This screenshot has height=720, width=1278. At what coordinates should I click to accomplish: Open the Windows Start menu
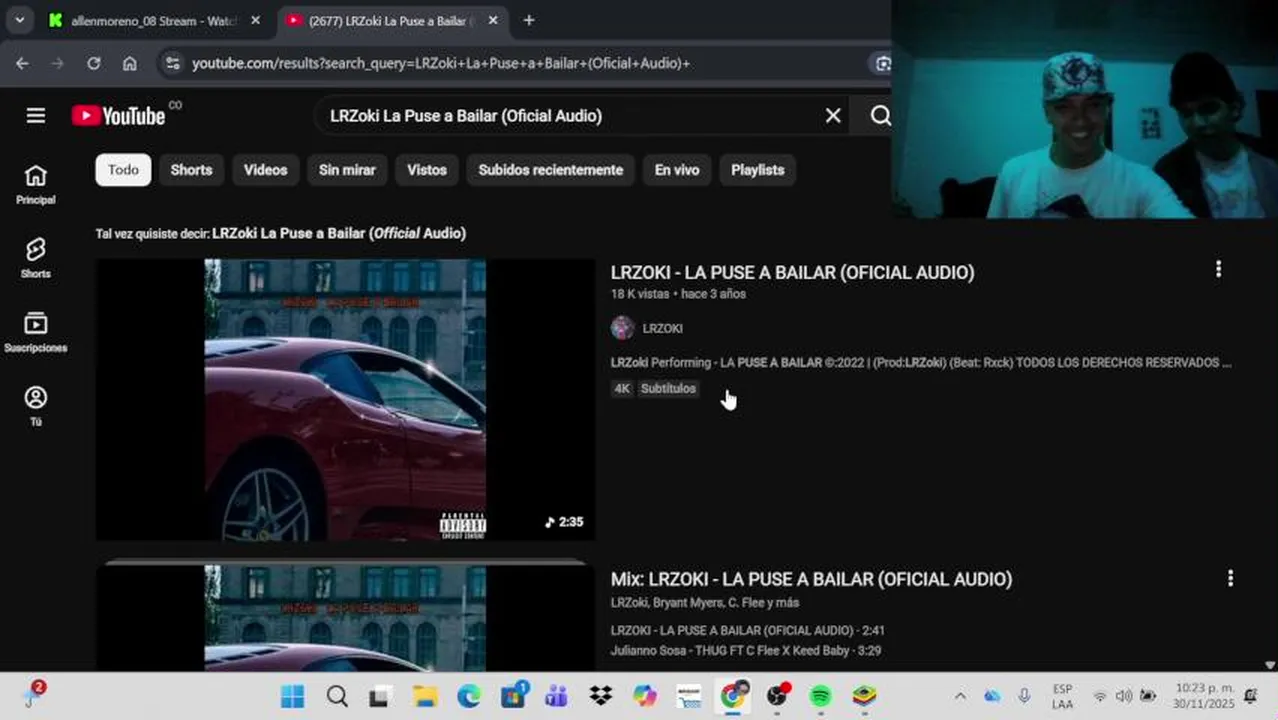[292, 696]
